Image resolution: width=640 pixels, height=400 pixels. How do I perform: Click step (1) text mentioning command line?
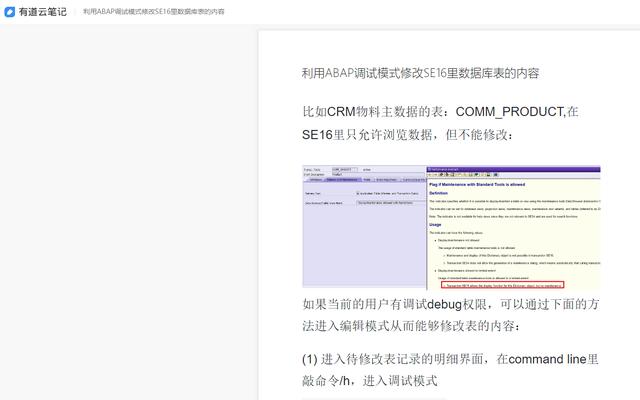[x=450, y=370]
